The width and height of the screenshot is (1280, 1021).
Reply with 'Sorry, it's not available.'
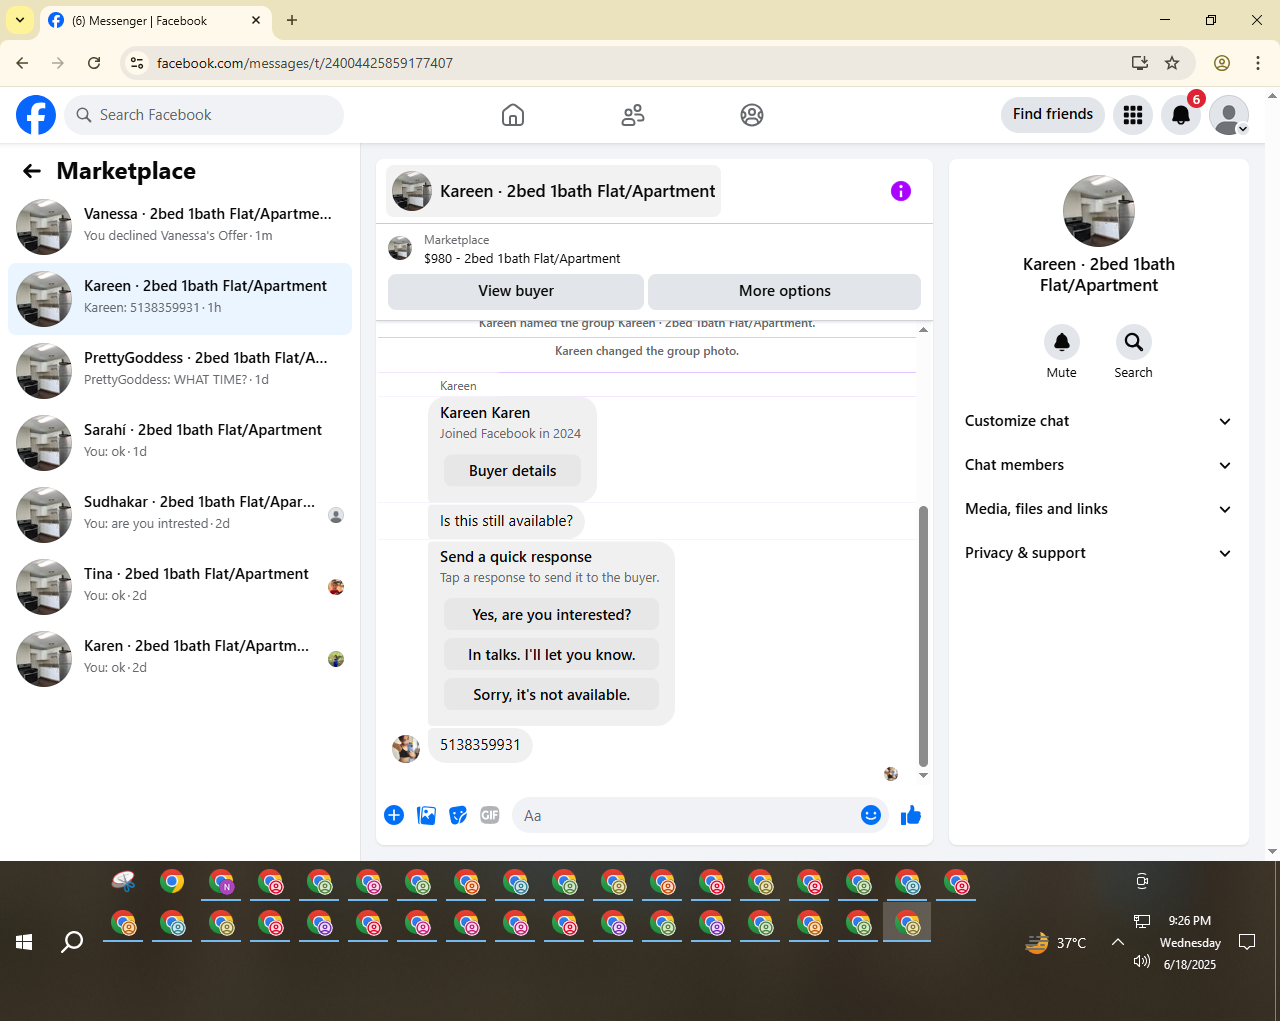[x=552, y=695]
